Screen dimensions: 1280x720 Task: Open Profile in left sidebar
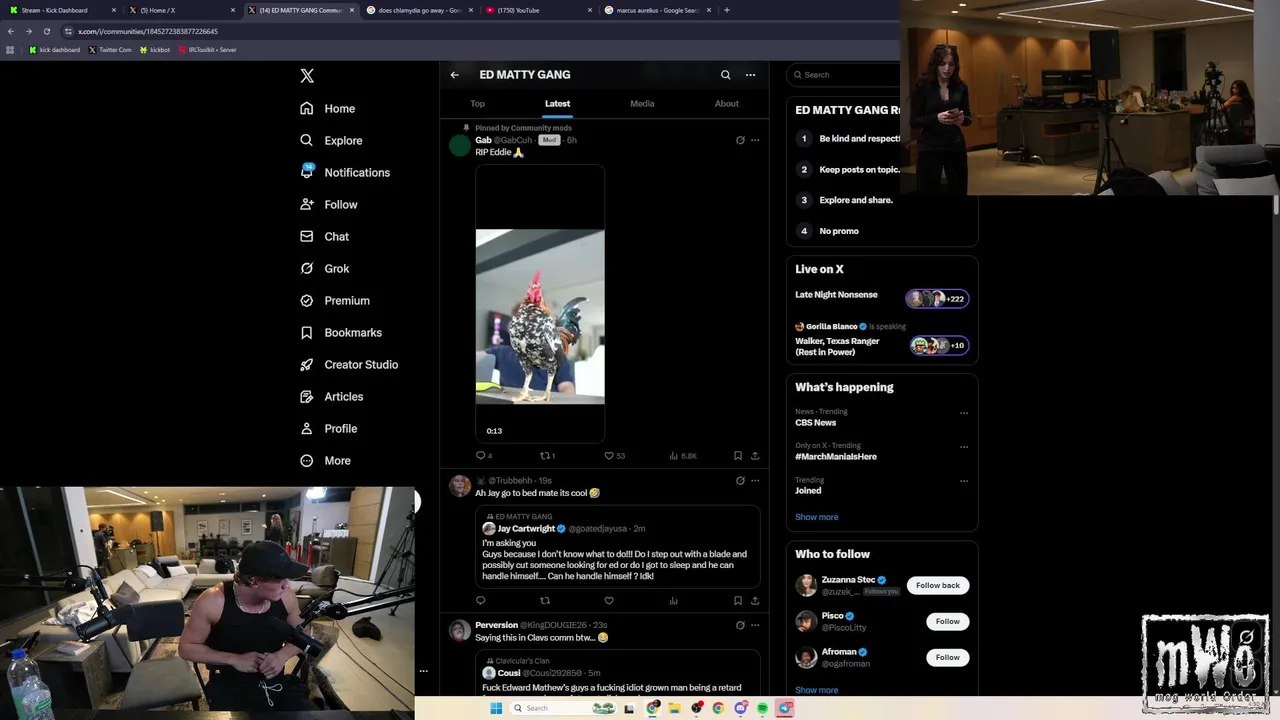pyautogui.click(x=329, y=428)
